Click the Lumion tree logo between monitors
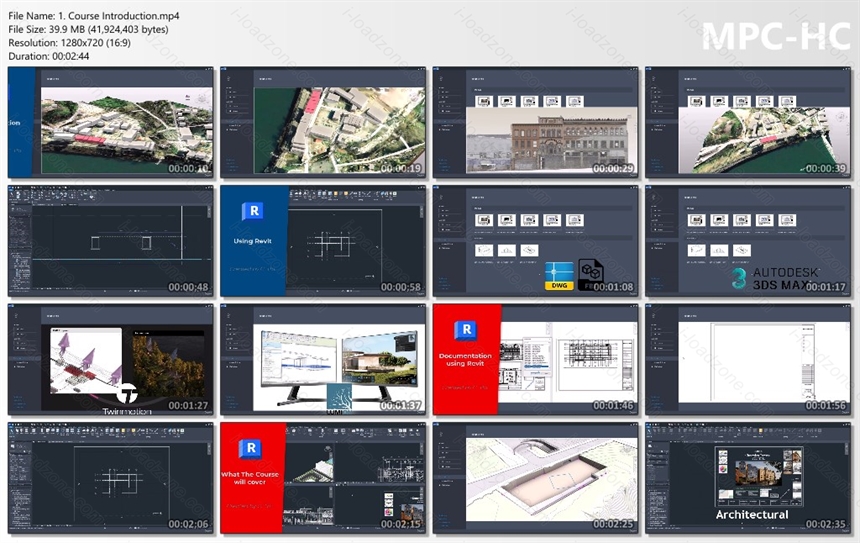The image size is (860, 543). (339, 397)
